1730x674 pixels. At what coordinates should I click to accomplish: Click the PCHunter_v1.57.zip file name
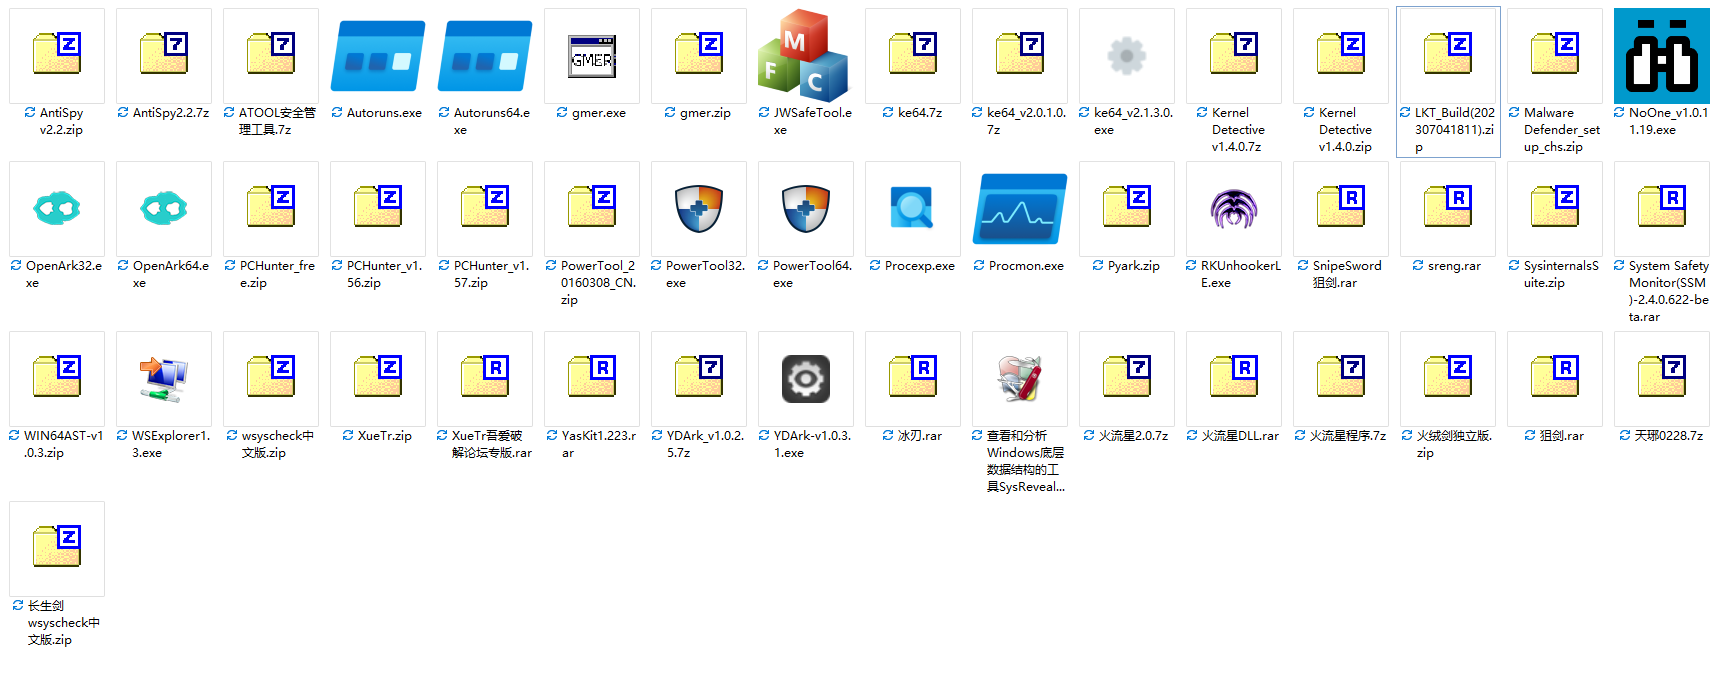(491, 274)
